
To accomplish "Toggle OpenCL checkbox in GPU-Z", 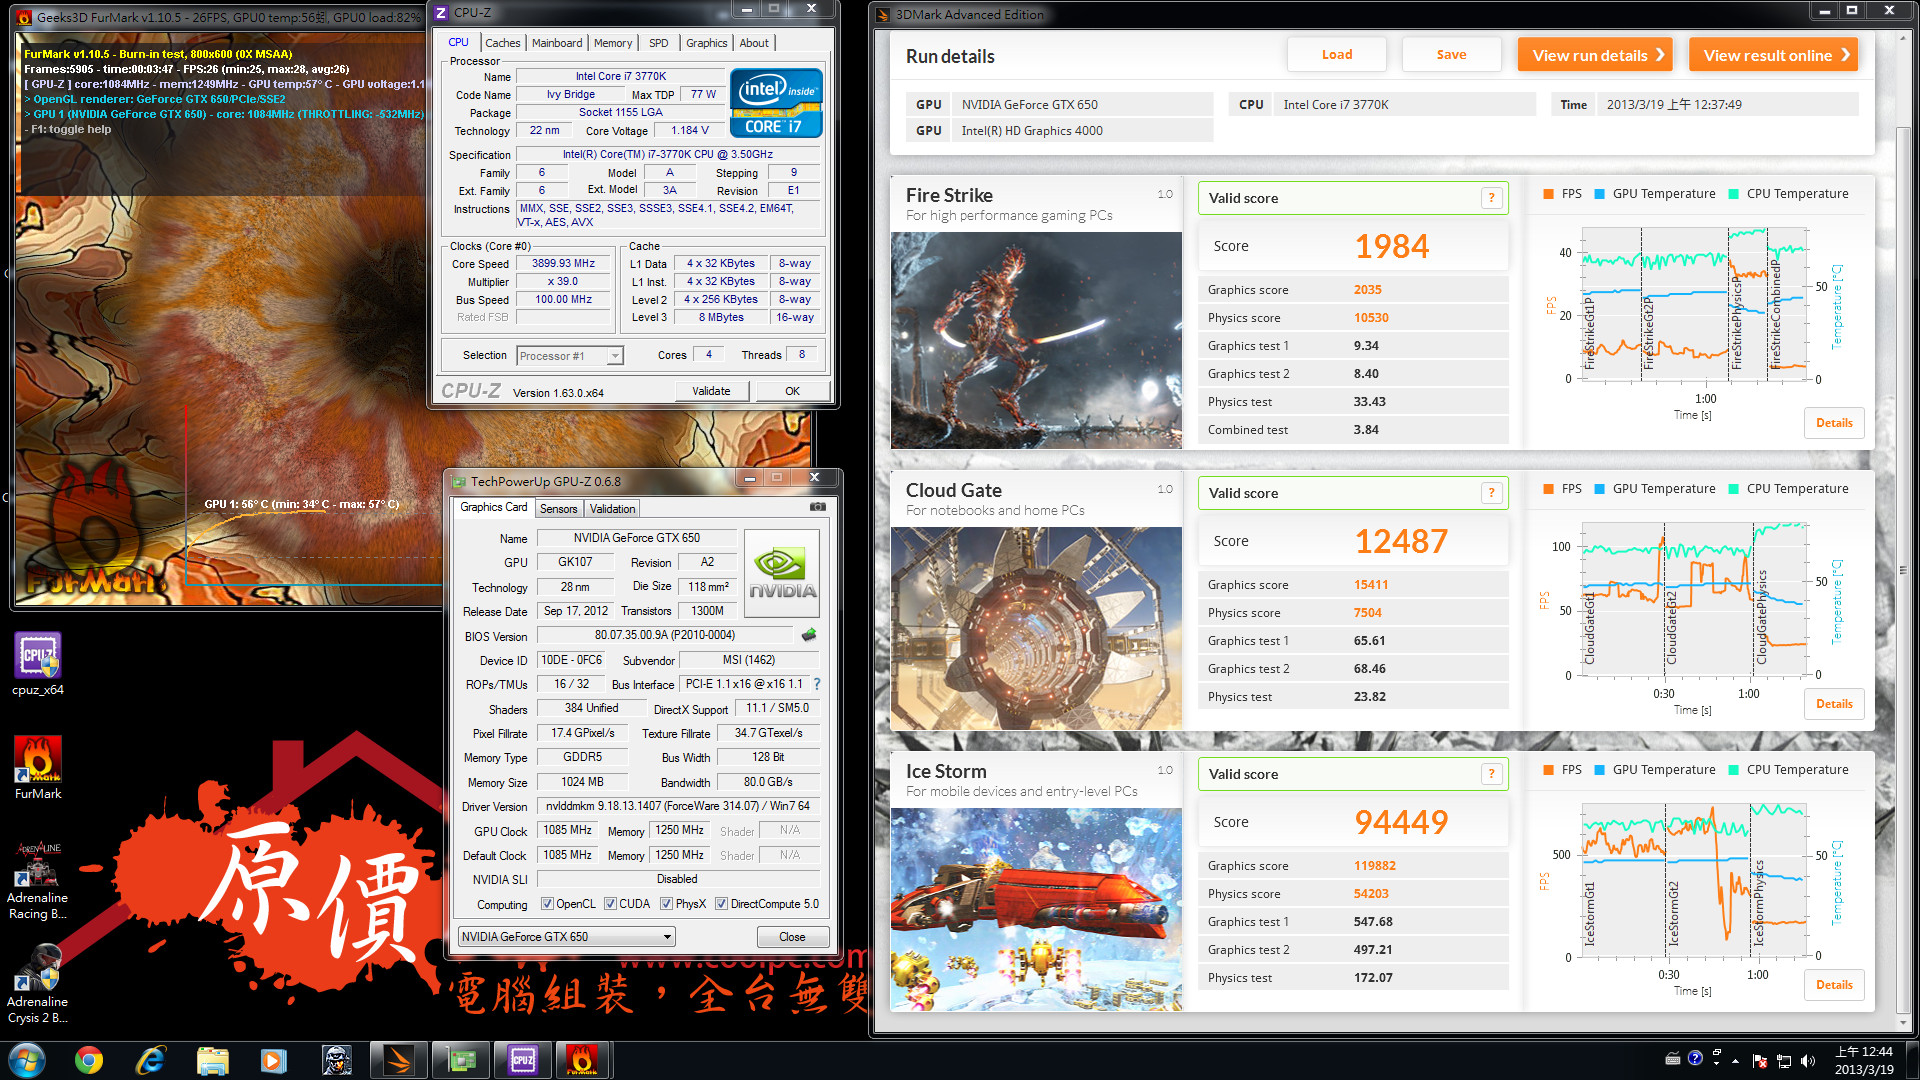I will [547, 904].
